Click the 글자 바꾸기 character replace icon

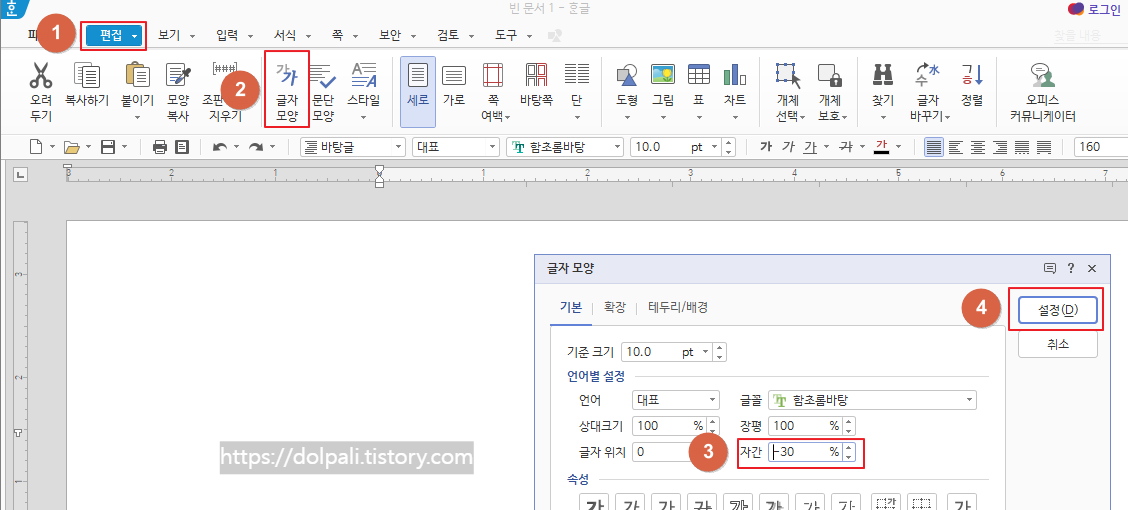pyautogui.click(x=927, y=75)
